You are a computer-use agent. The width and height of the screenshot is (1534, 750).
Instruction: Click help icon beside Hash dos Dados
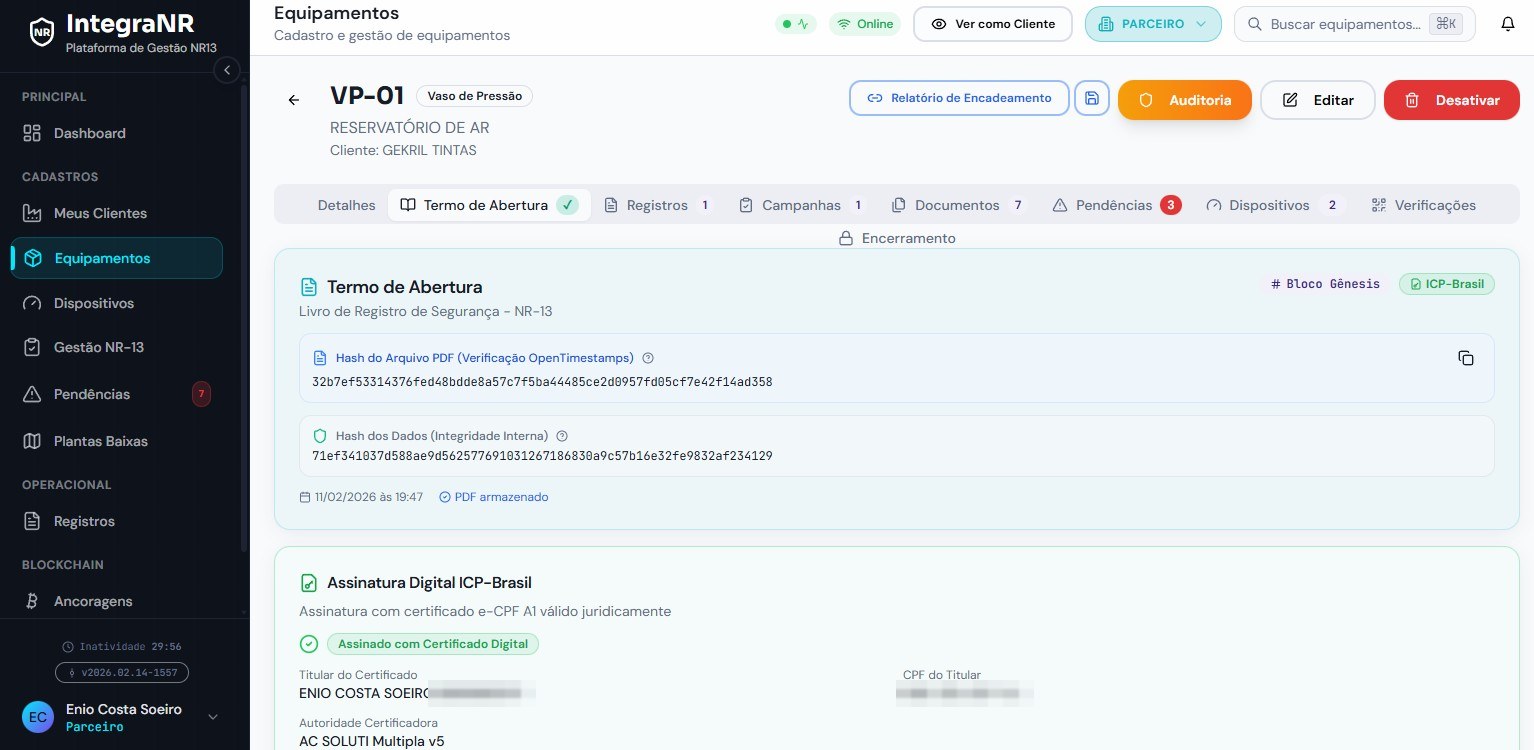562,436
